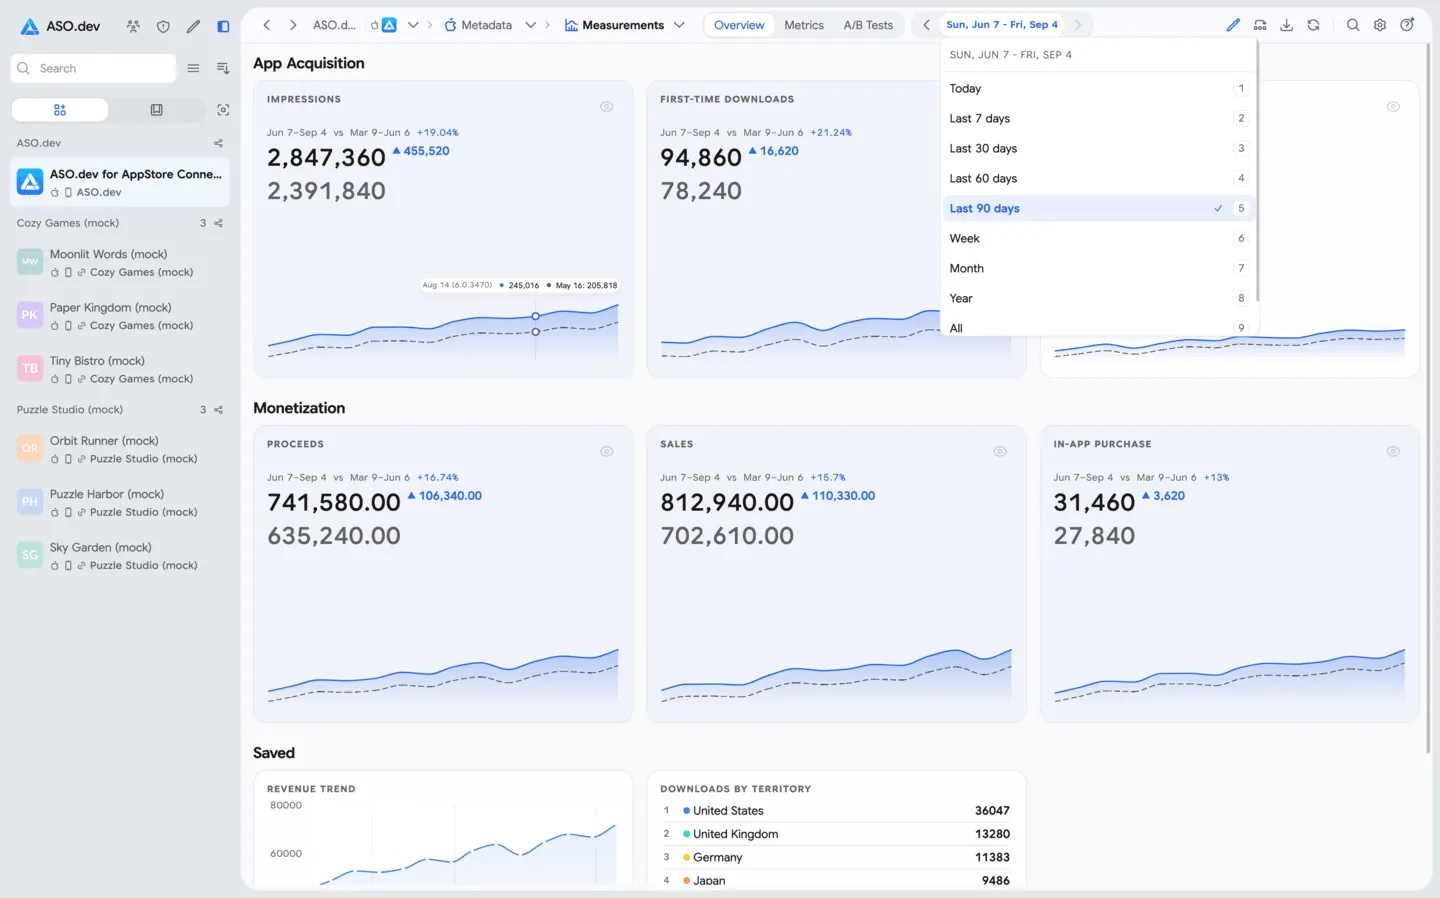This screenshot has width=1440, height=898.
Task: Click the refresh icon in top toolbar
Action: [1313, 25]
